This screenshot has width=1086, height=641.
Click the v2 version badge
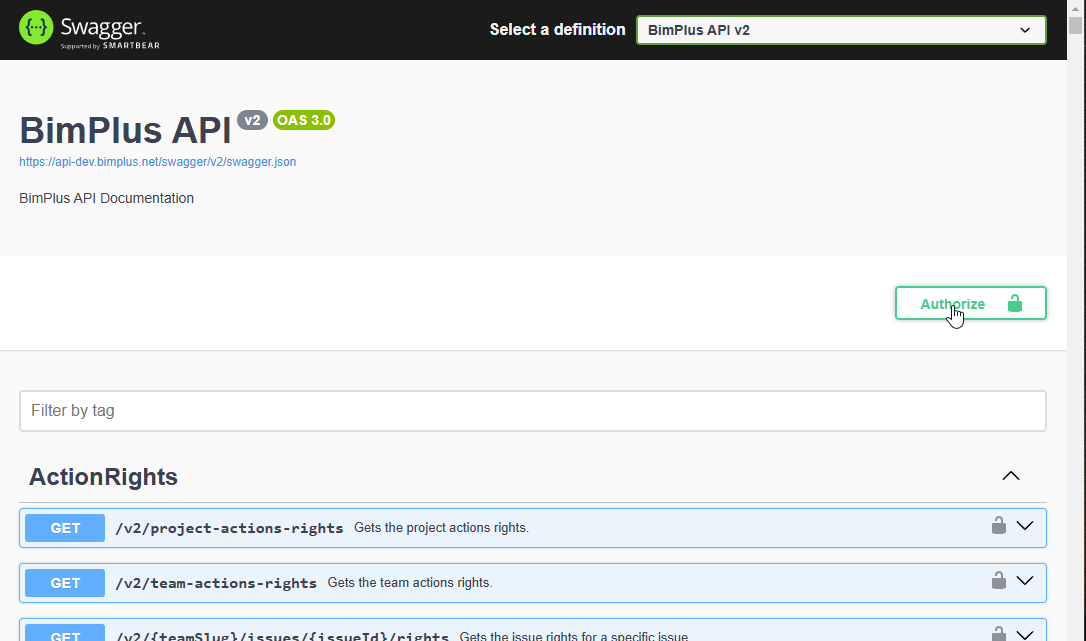click(x=252, y=120)
